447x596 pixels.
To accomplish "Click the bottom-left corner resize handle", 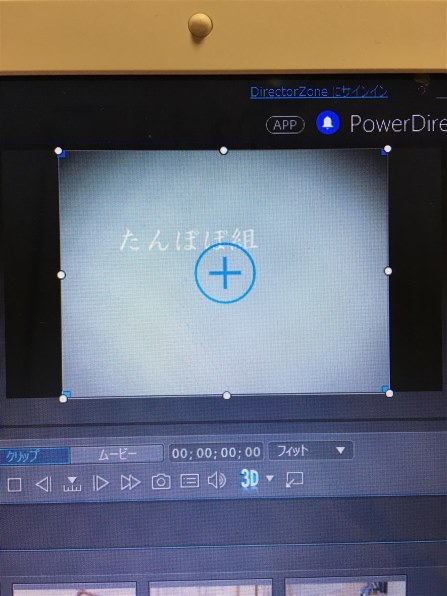I will tap(63, 399).
